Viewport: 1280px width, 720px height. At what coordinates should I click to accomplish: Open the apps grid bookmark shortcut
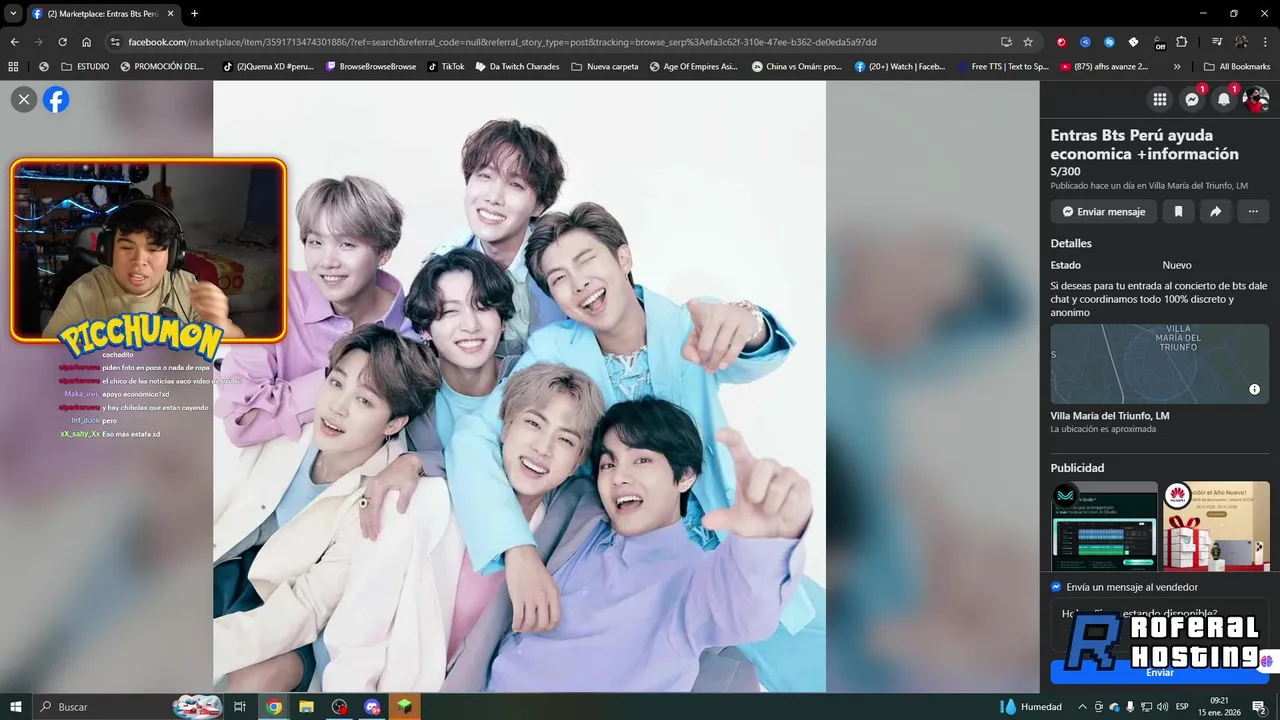pos(13,67)
